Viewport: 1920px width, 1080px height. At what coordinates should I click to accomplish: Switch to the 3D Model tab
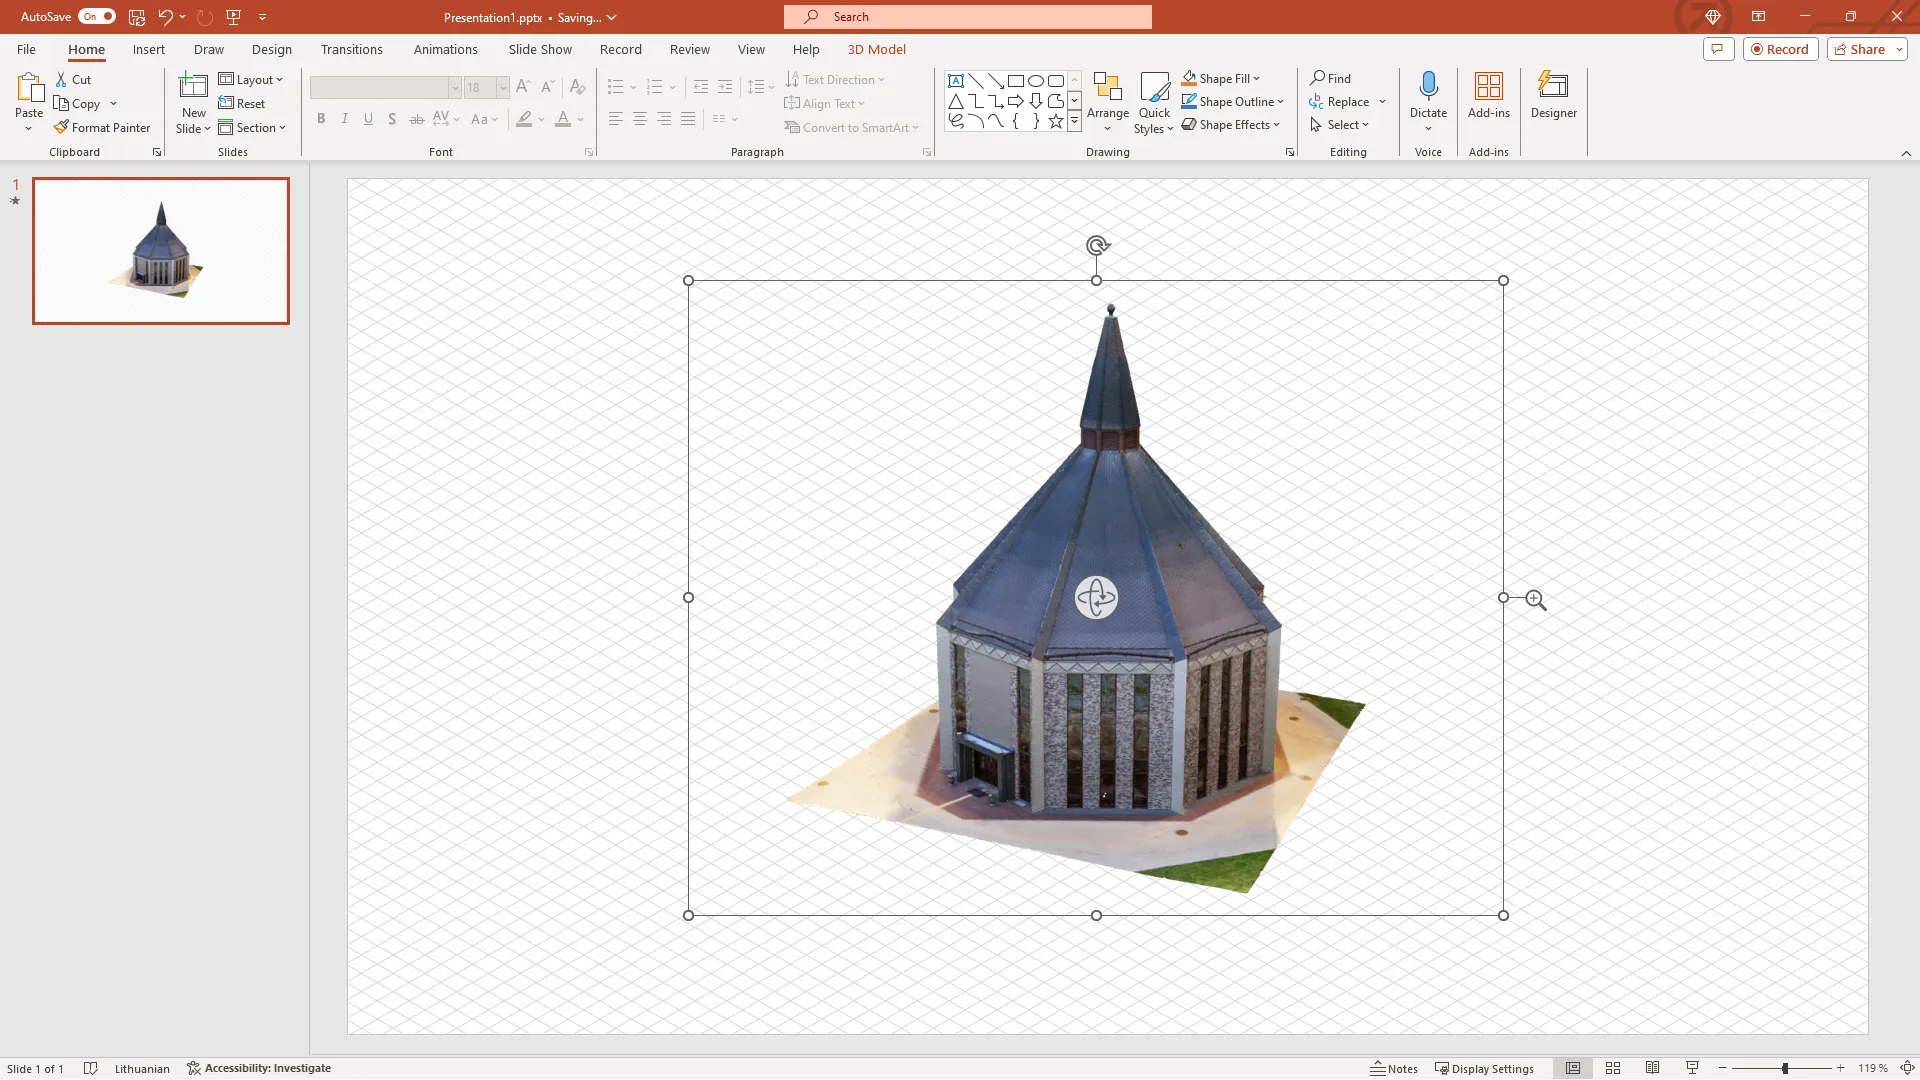coord(876,49)
